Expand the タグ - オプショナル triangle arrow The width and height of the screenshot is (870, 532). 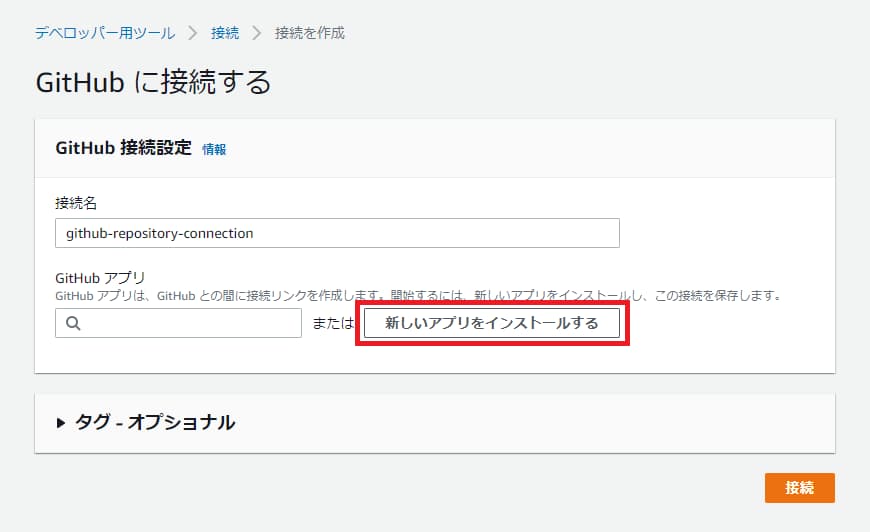[62, 423]
